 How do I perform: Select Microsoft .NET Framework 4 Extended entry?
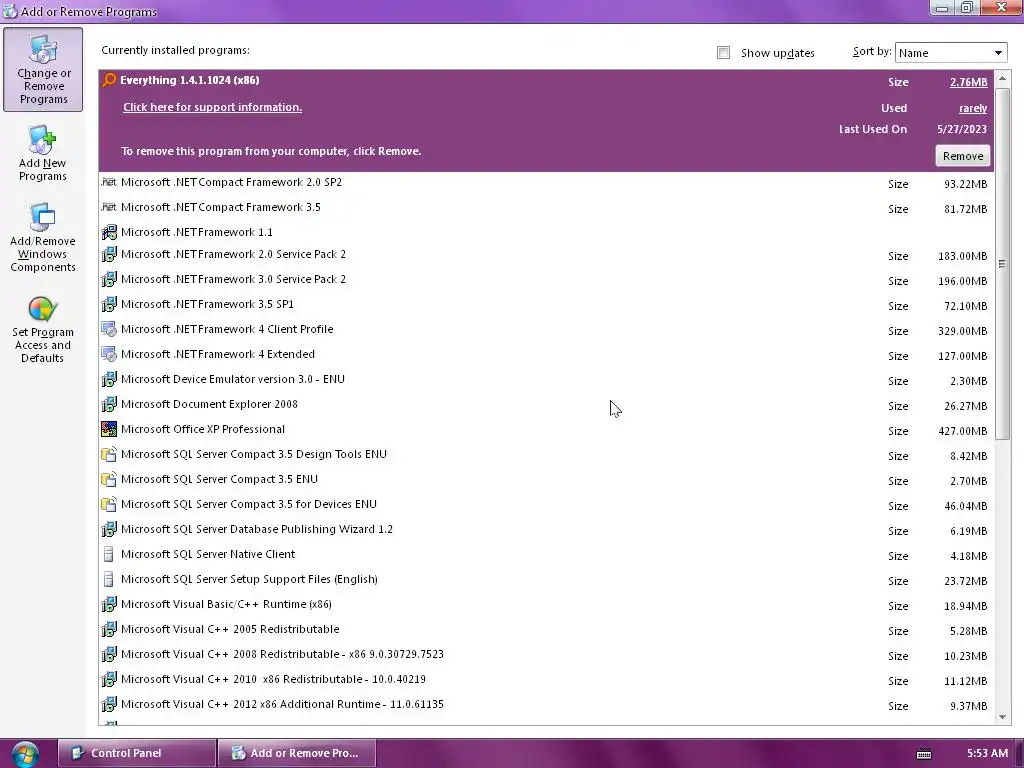(546, 355)
